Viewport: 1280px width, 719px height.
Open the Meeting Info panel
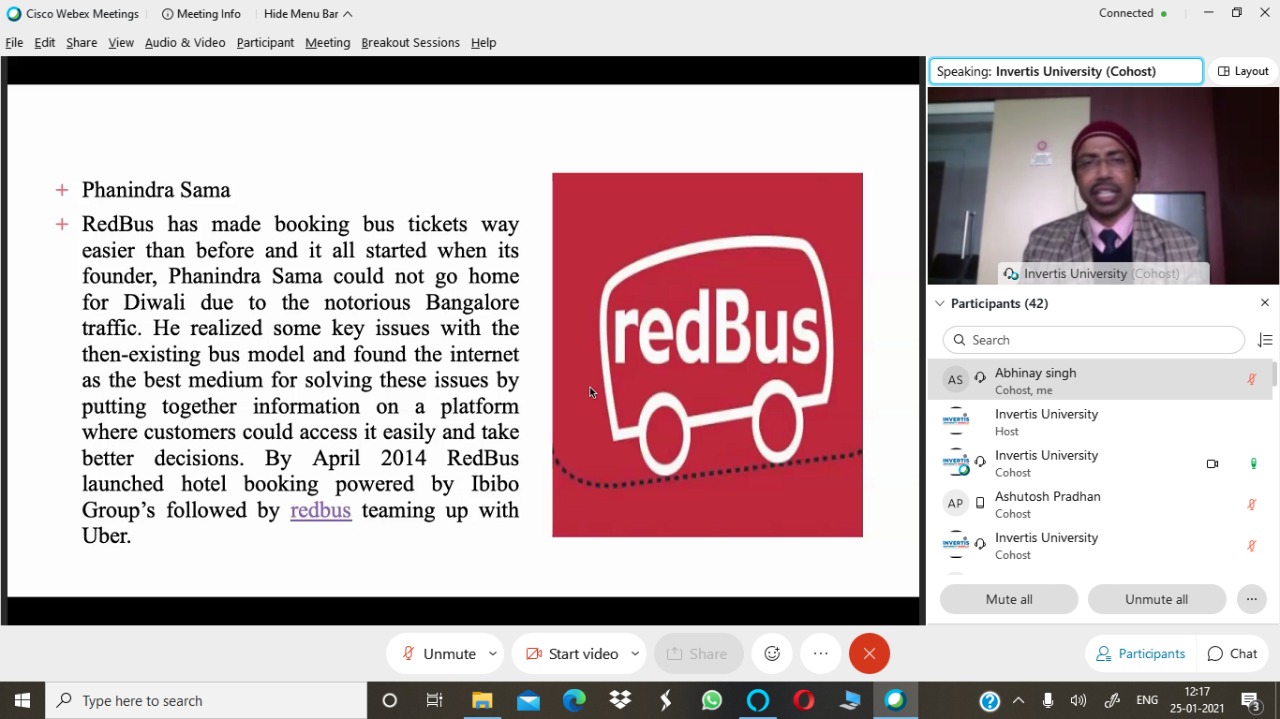pyautogui.click(x=201, y=14)
